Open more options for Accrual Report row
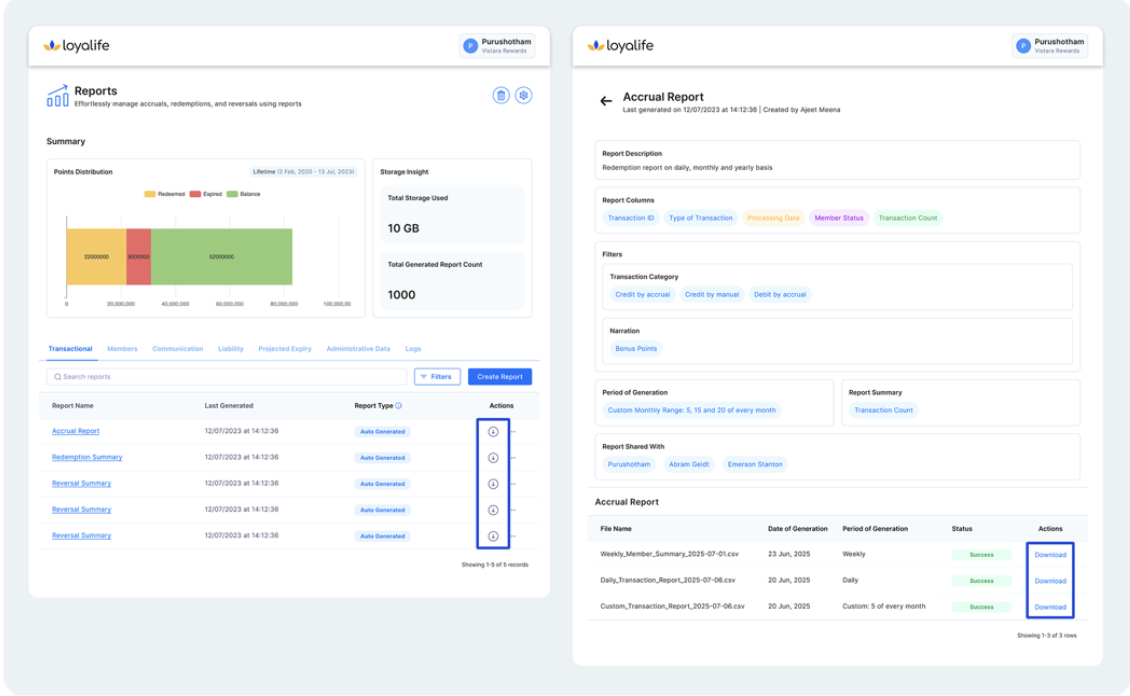 [x=513, y=432]
